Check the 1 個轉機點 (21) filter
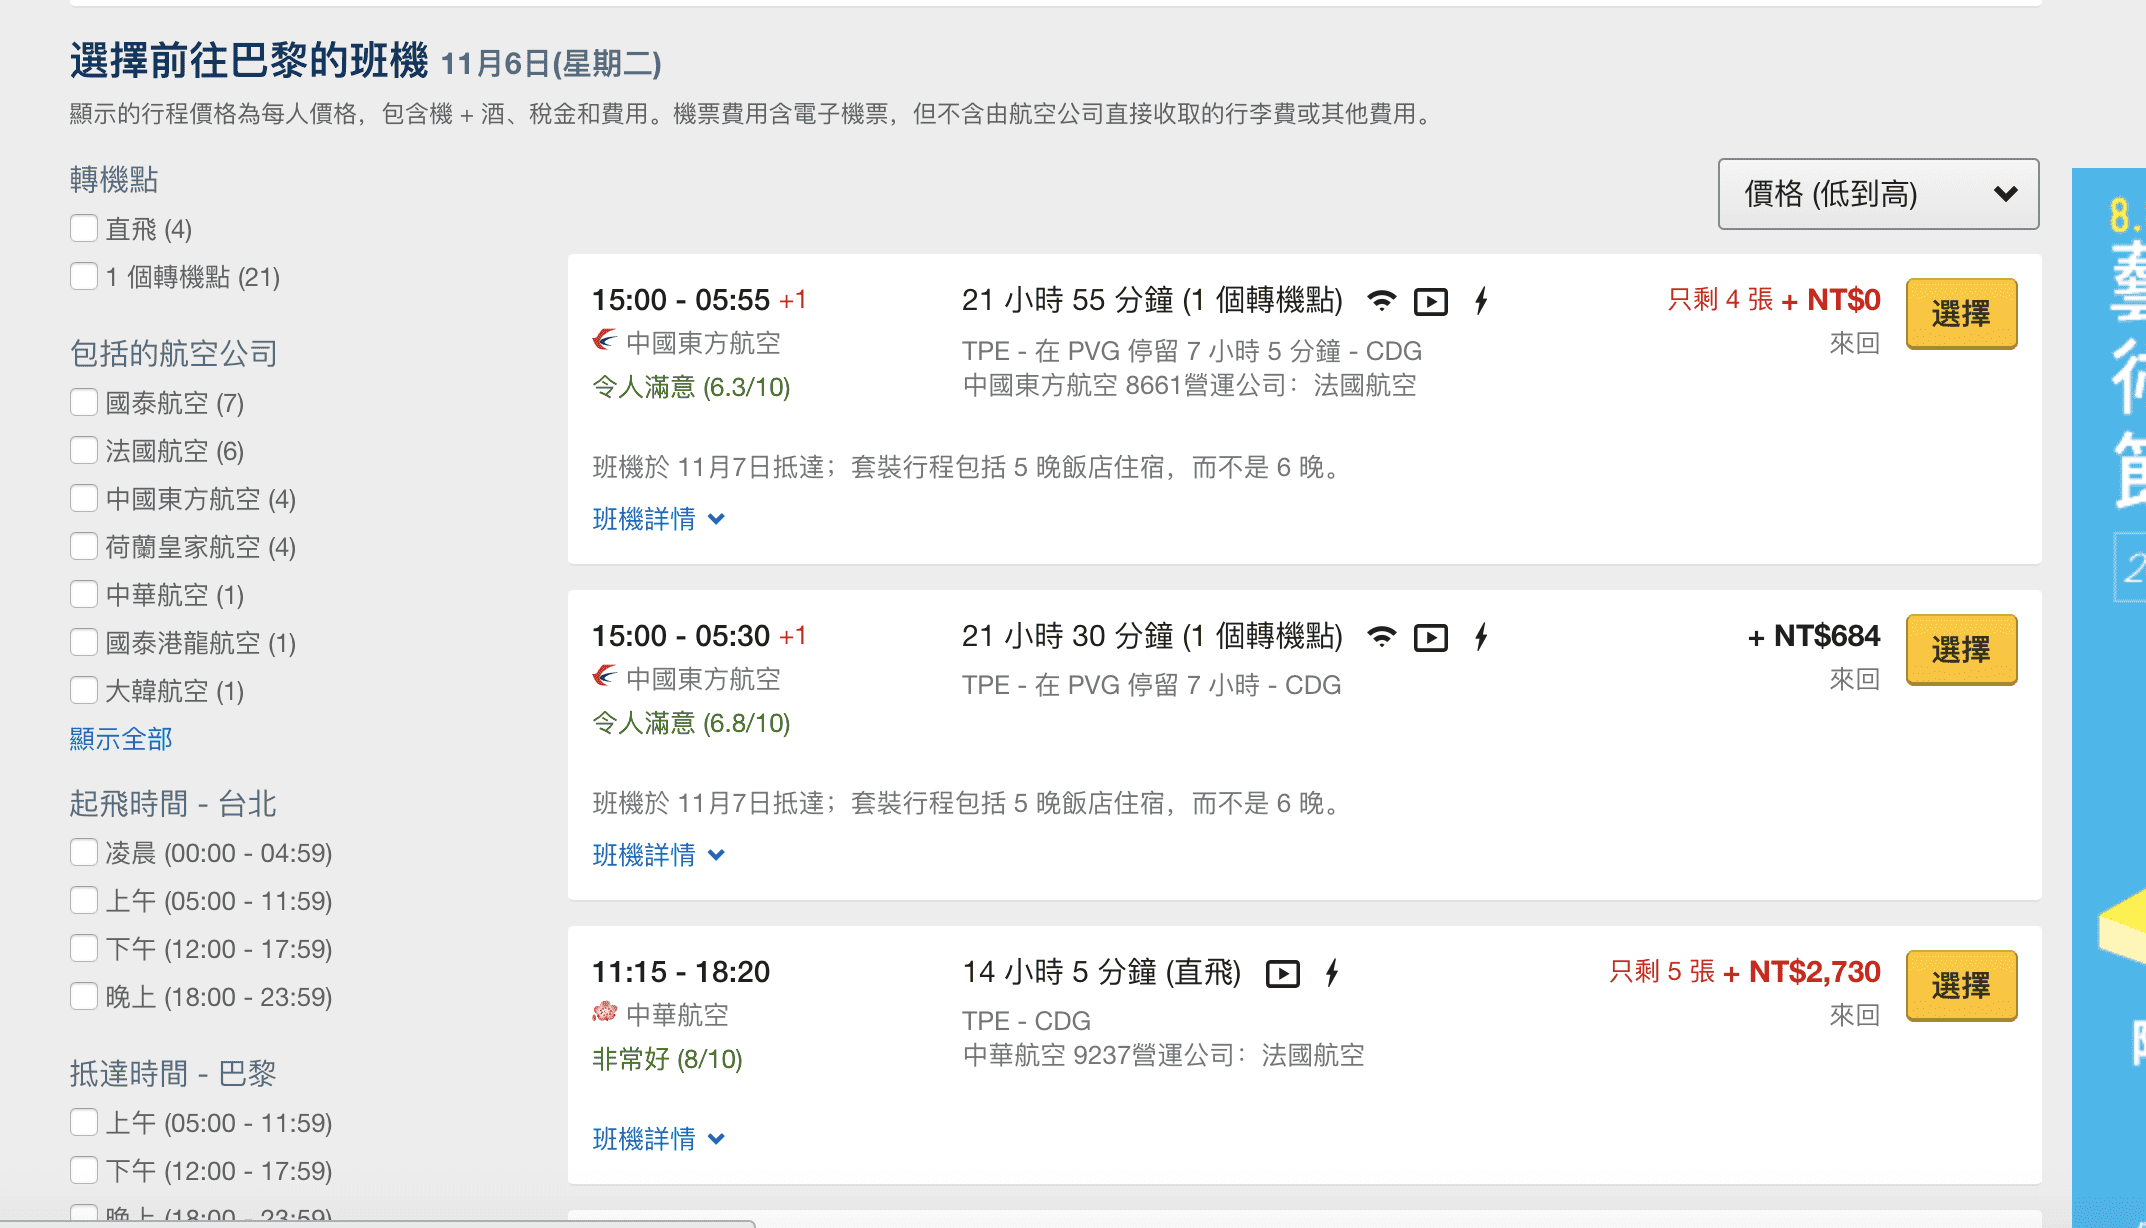Screen dimensions: 2146x1228 pyautogui.click(x=84, y=276)
